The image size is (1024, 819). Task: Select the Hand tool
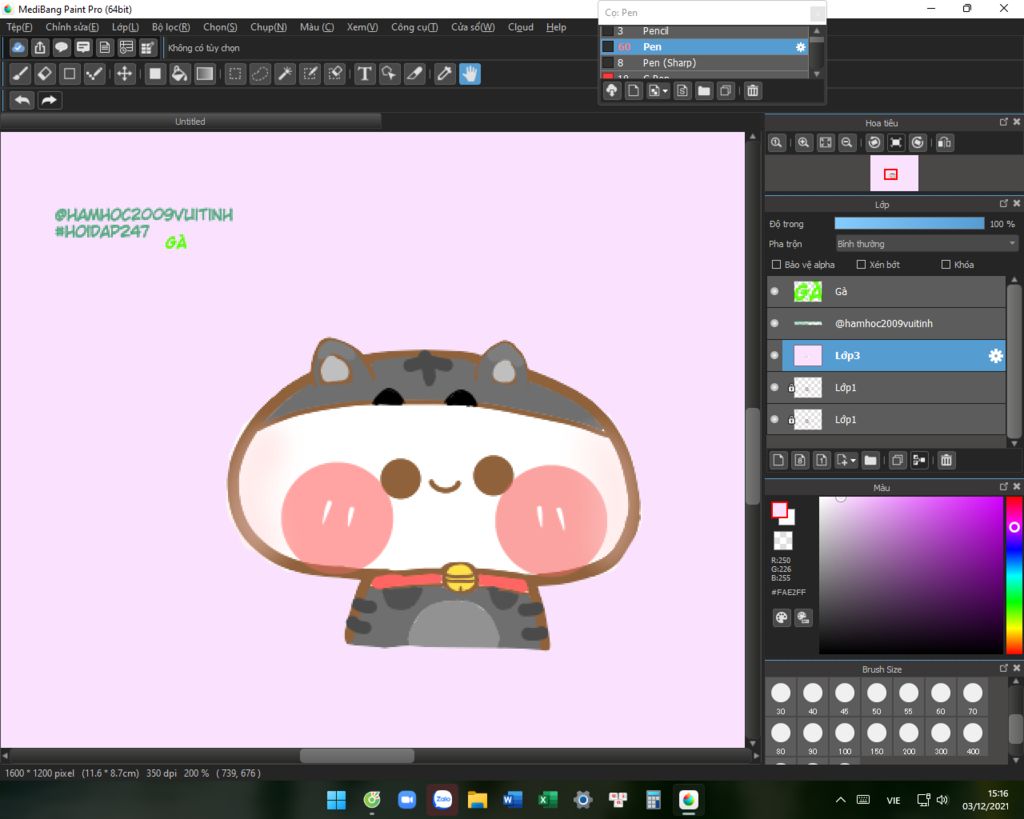coord(470,74)
